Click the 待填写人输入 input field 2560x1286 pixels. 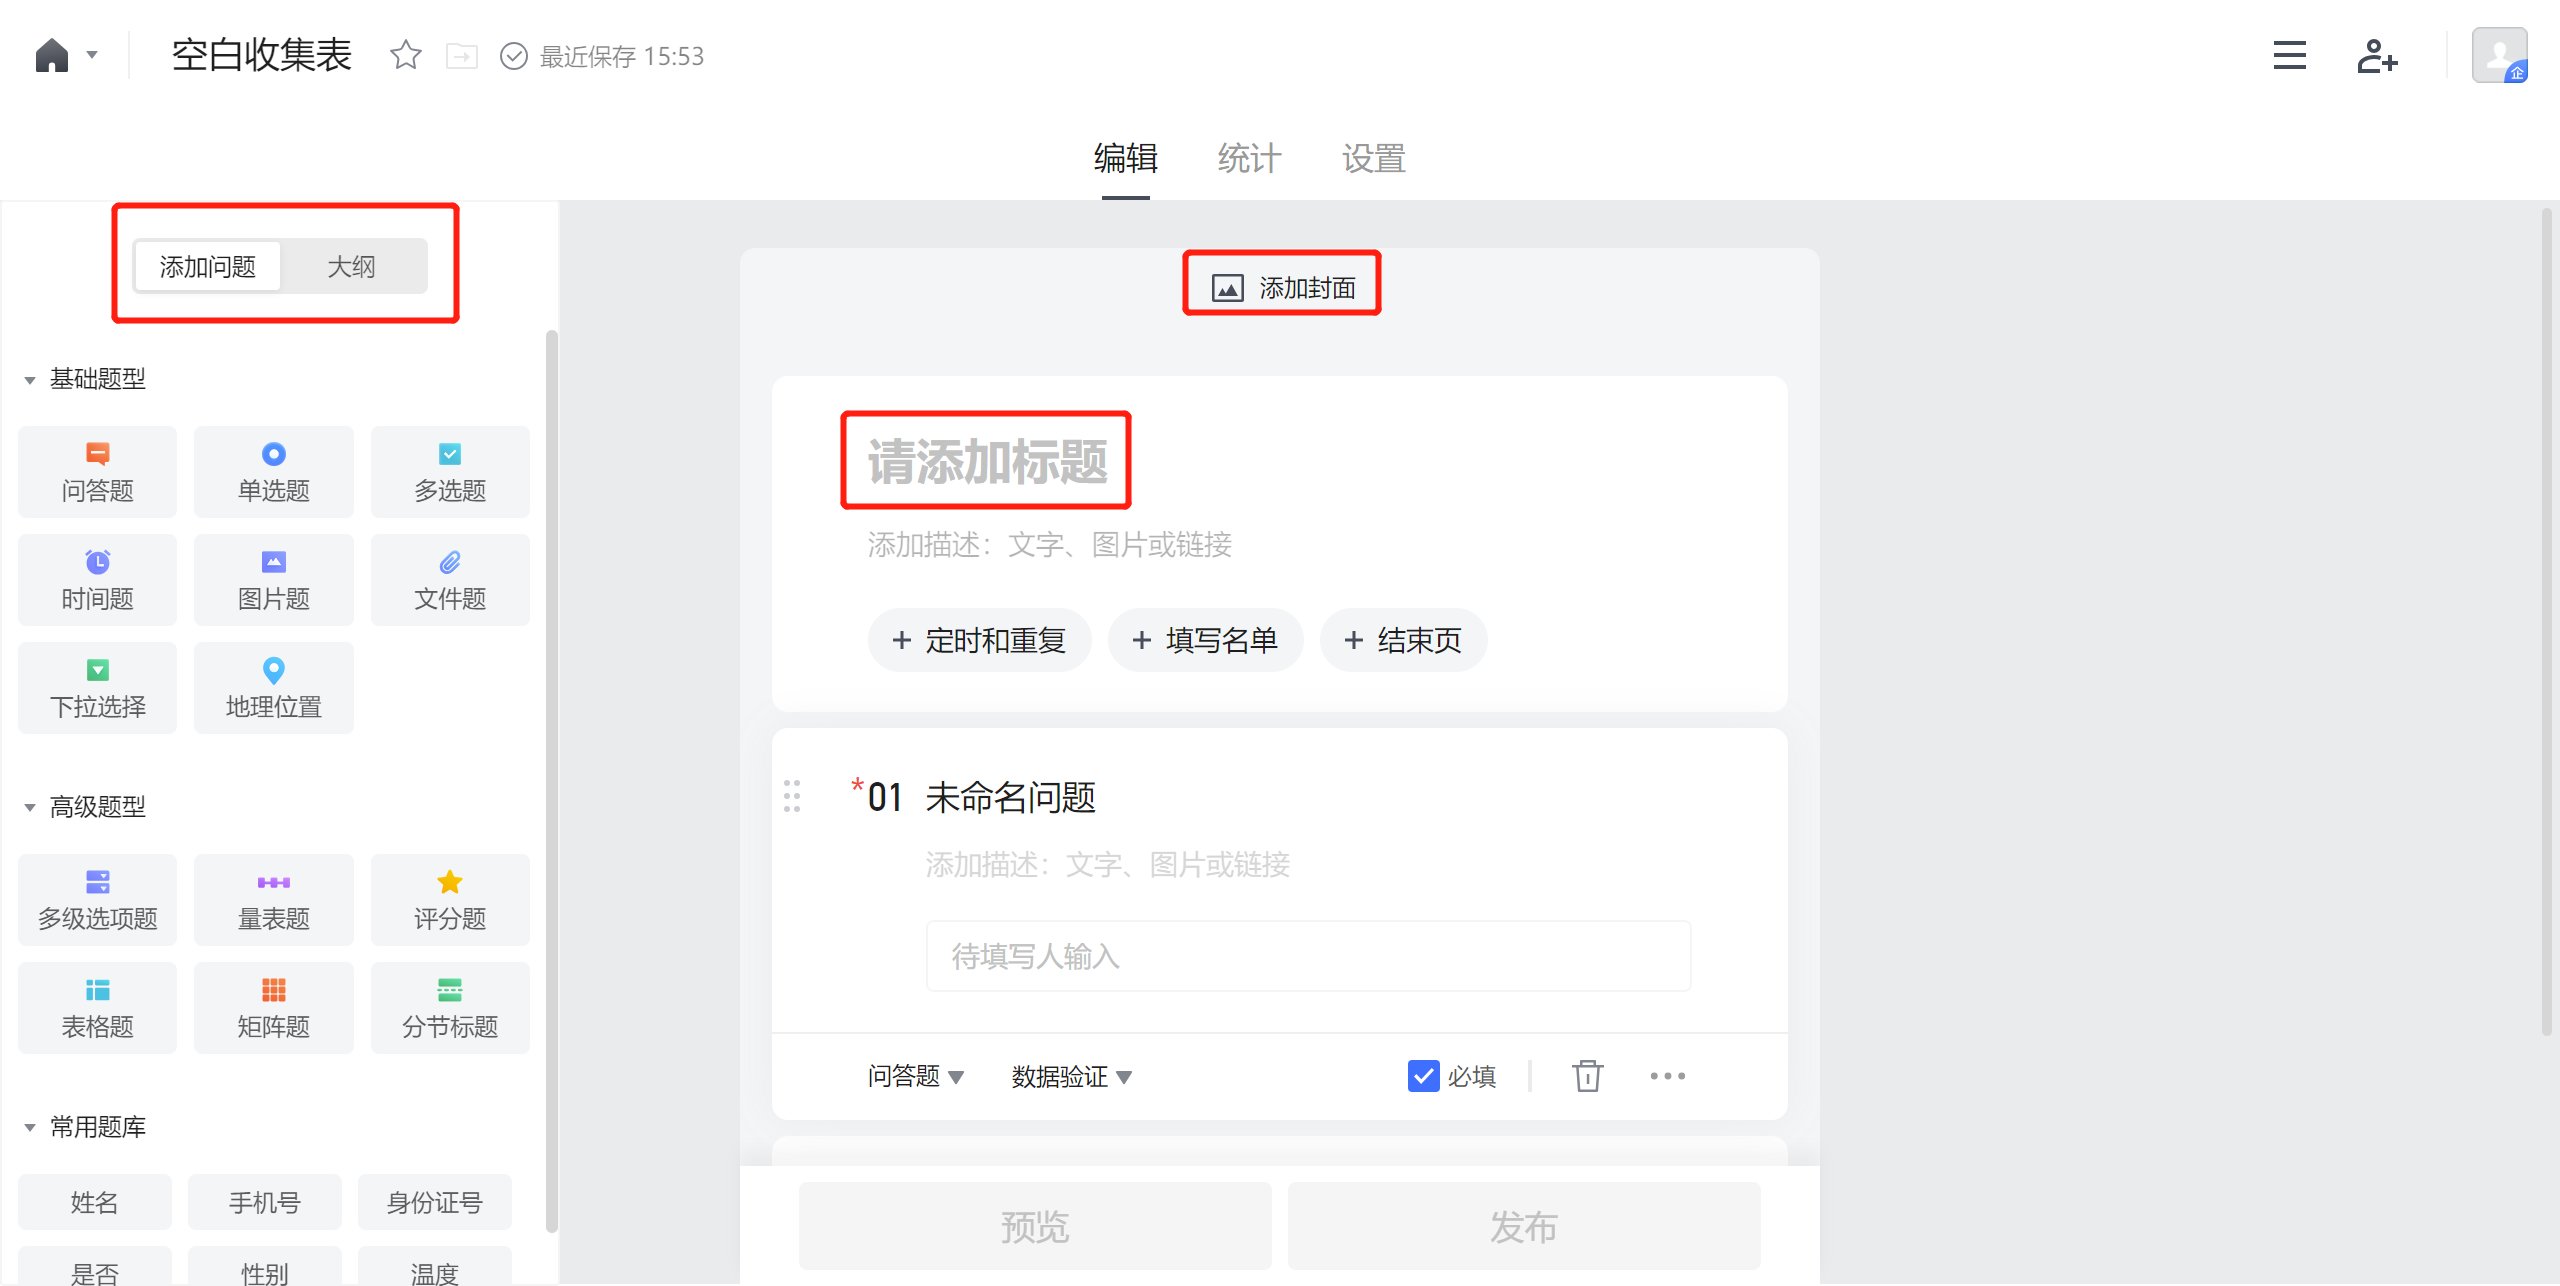(1307, 956)
